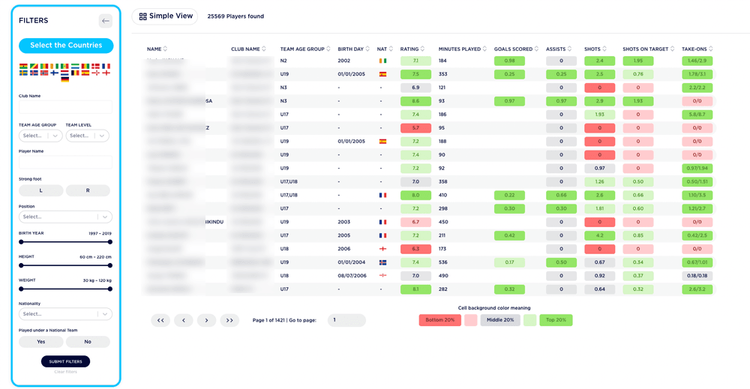This screenshot has height=389, width=750.
Task: Open Team Age Group dropdown
Action: (41, 136)
